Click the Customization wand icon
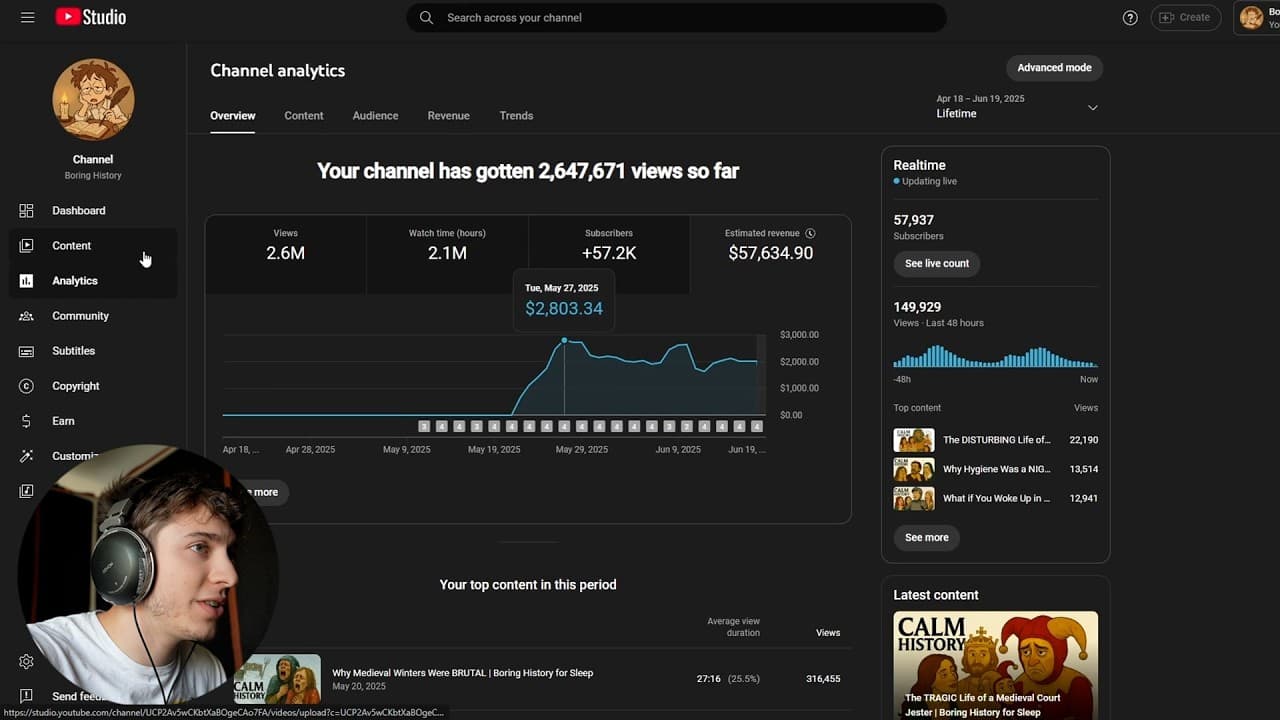 pyautogui.click(x=27, y=456)
